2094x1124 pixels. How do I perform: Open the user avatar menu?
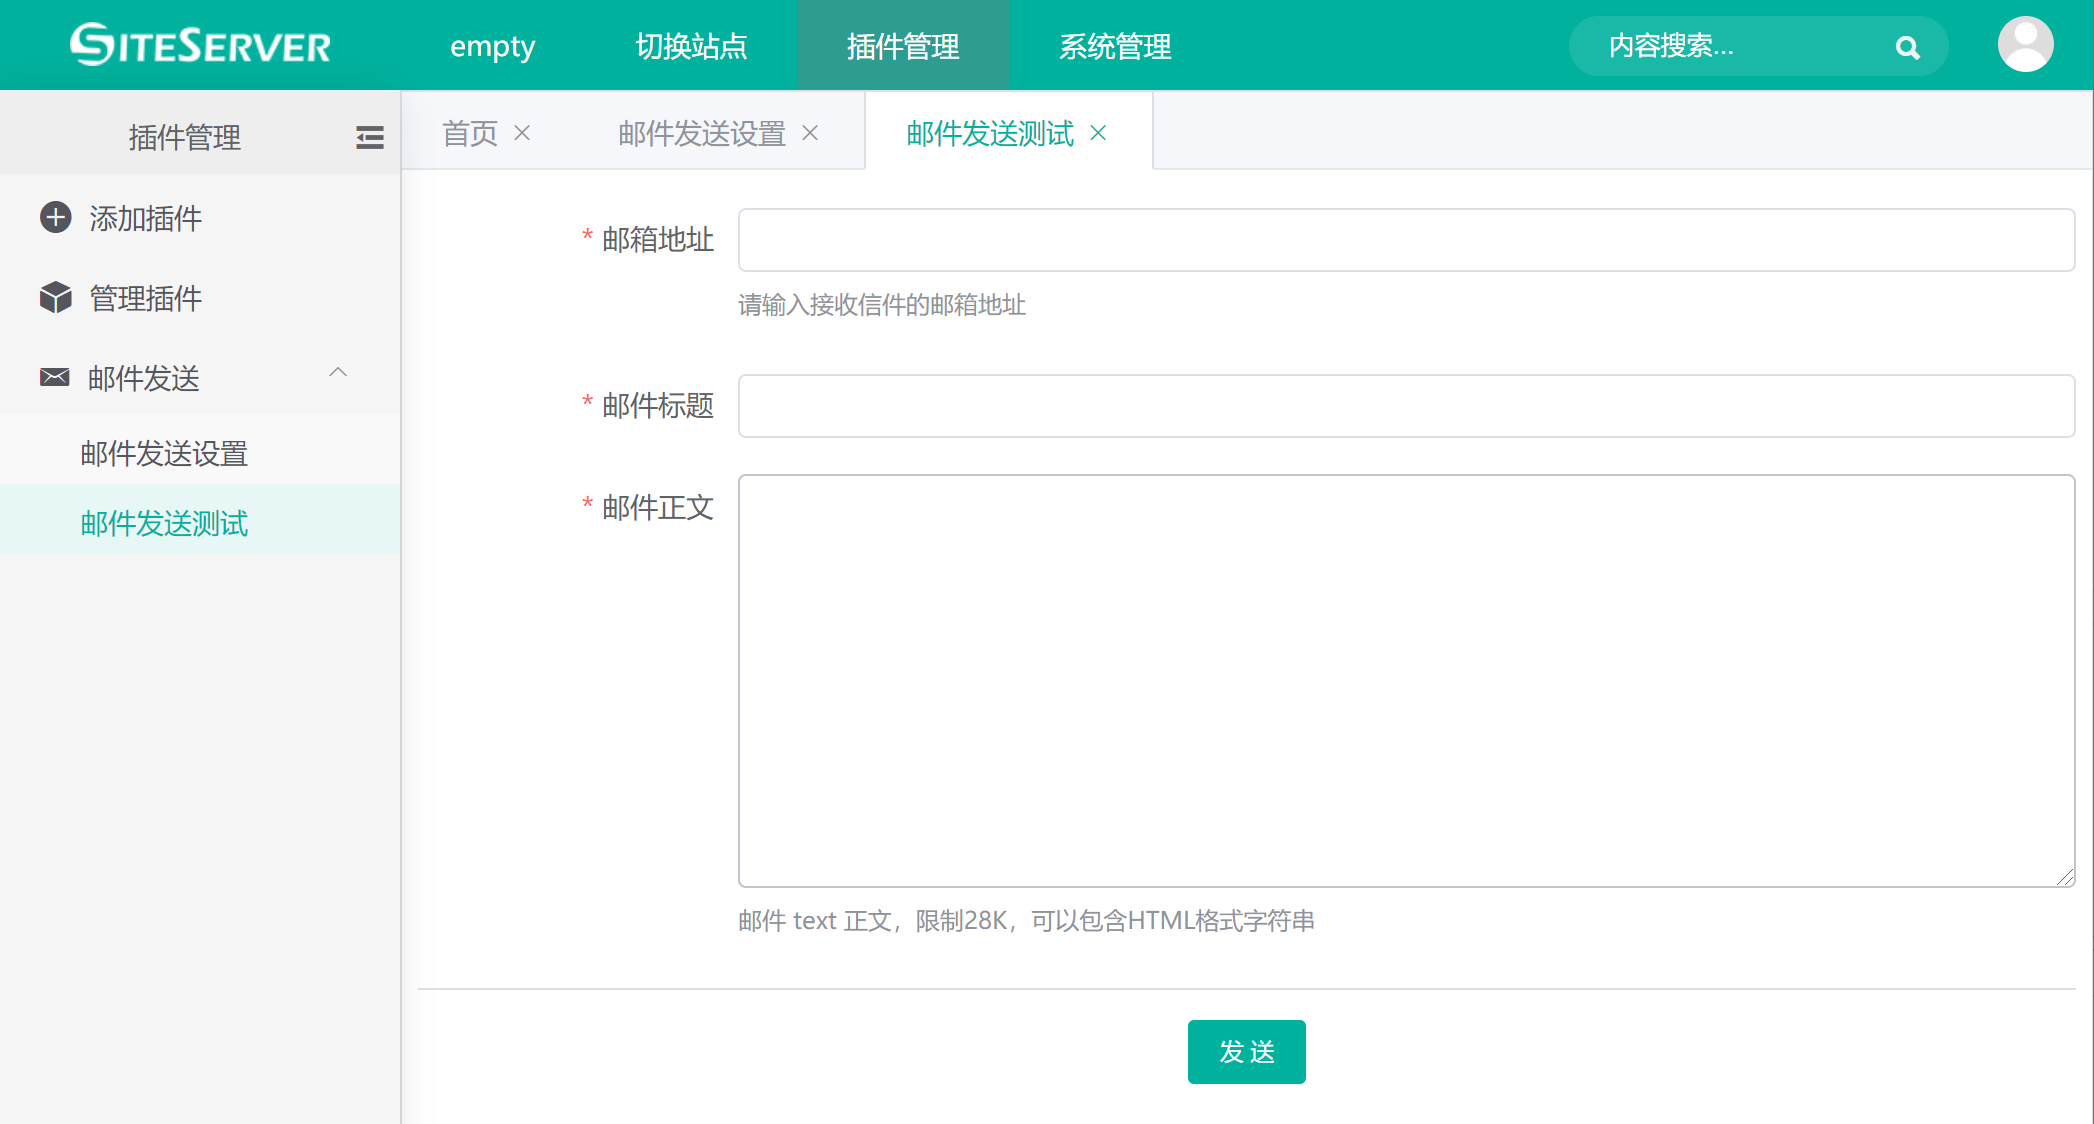[2025, 45]
